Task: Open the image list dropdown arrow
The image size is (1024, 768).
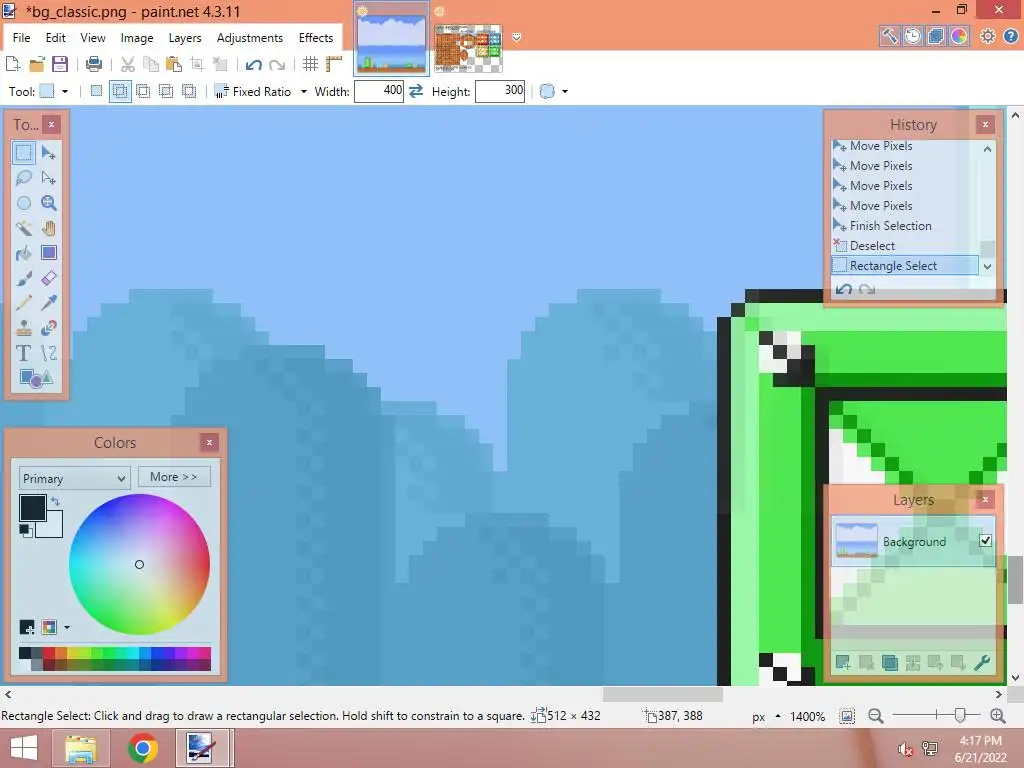Action: tap(517, 37)
